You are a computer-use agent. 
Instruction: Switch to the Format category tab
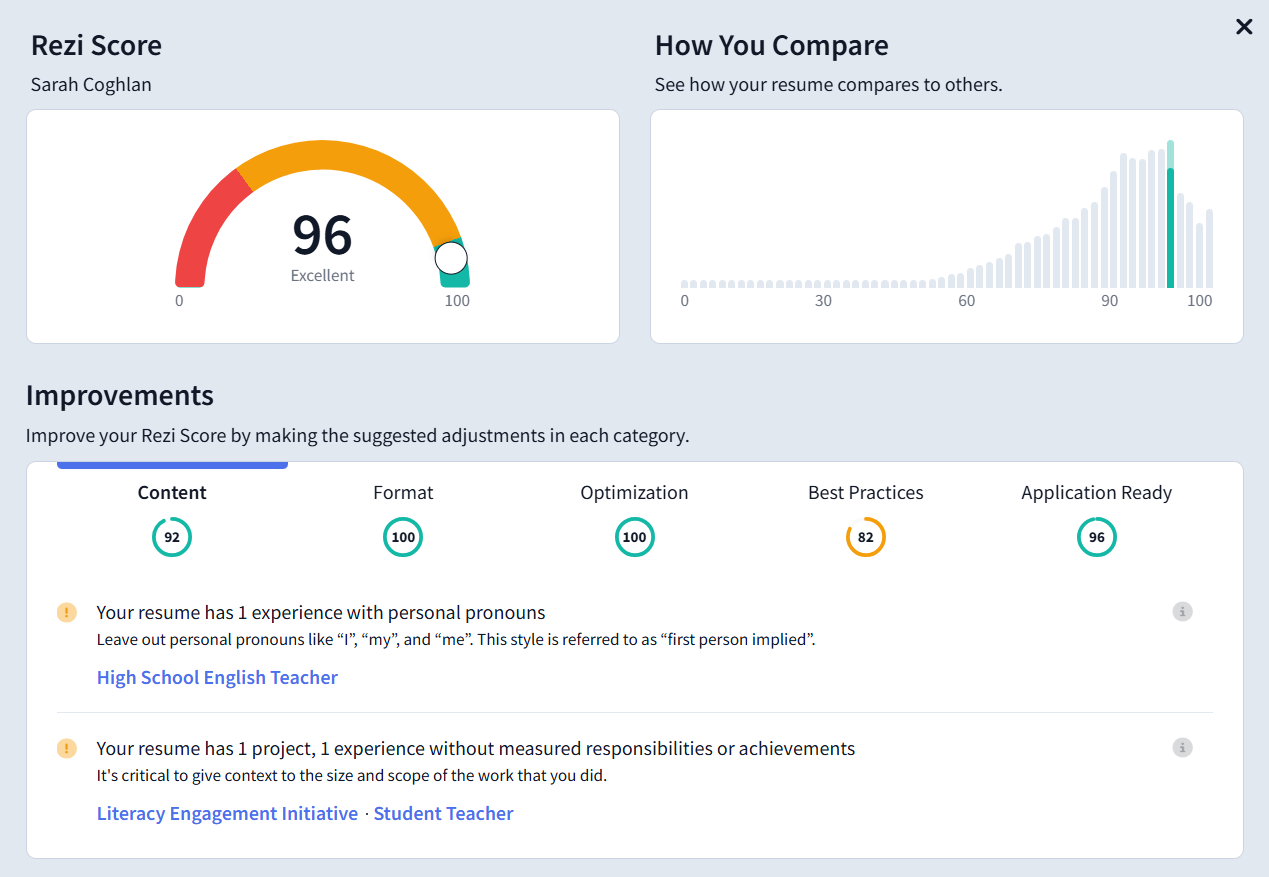point(403,492)
